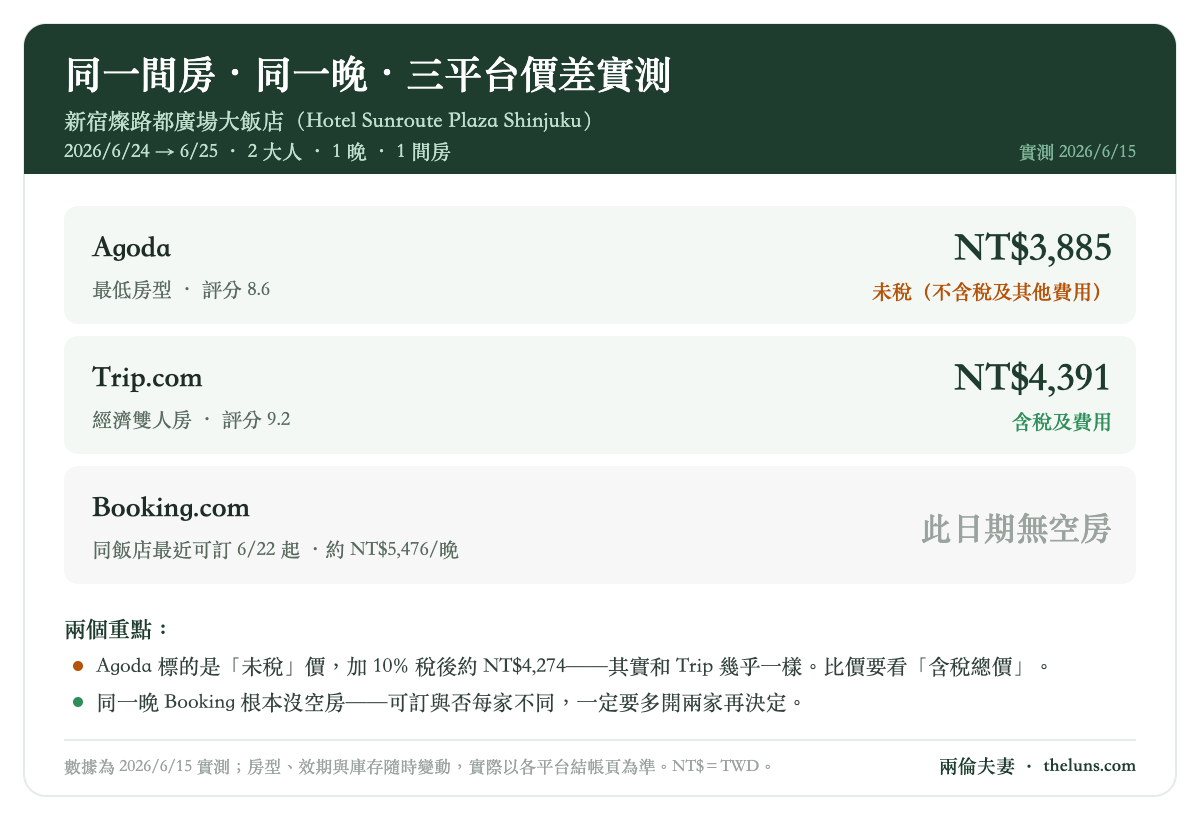Click Trip.com's 經濟雙人房・評分 9.2 line
This screenshot has width=1200, height=820.
[x=191, y=420]
